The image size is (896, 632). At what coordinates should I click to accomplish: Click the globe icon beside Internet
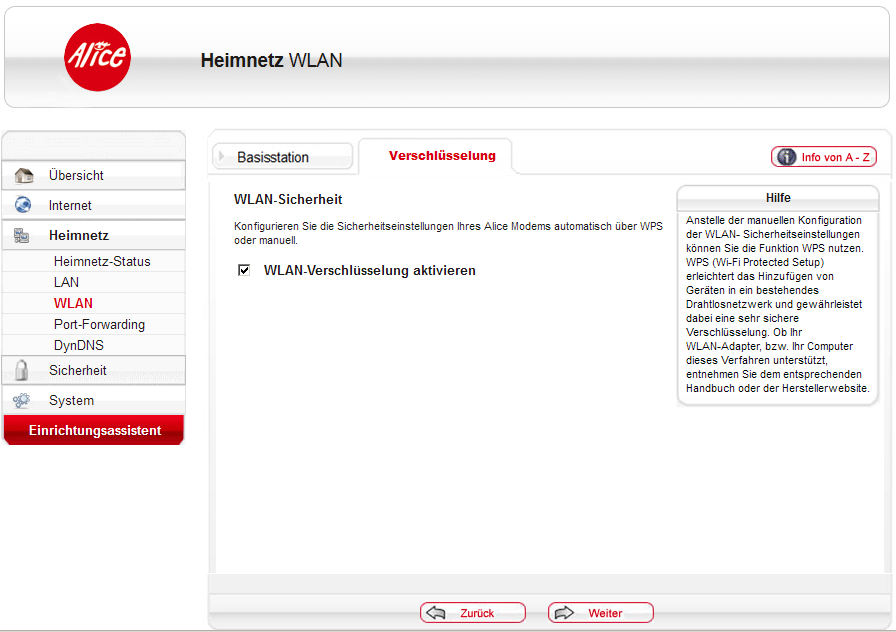click(x=23, y=206)
